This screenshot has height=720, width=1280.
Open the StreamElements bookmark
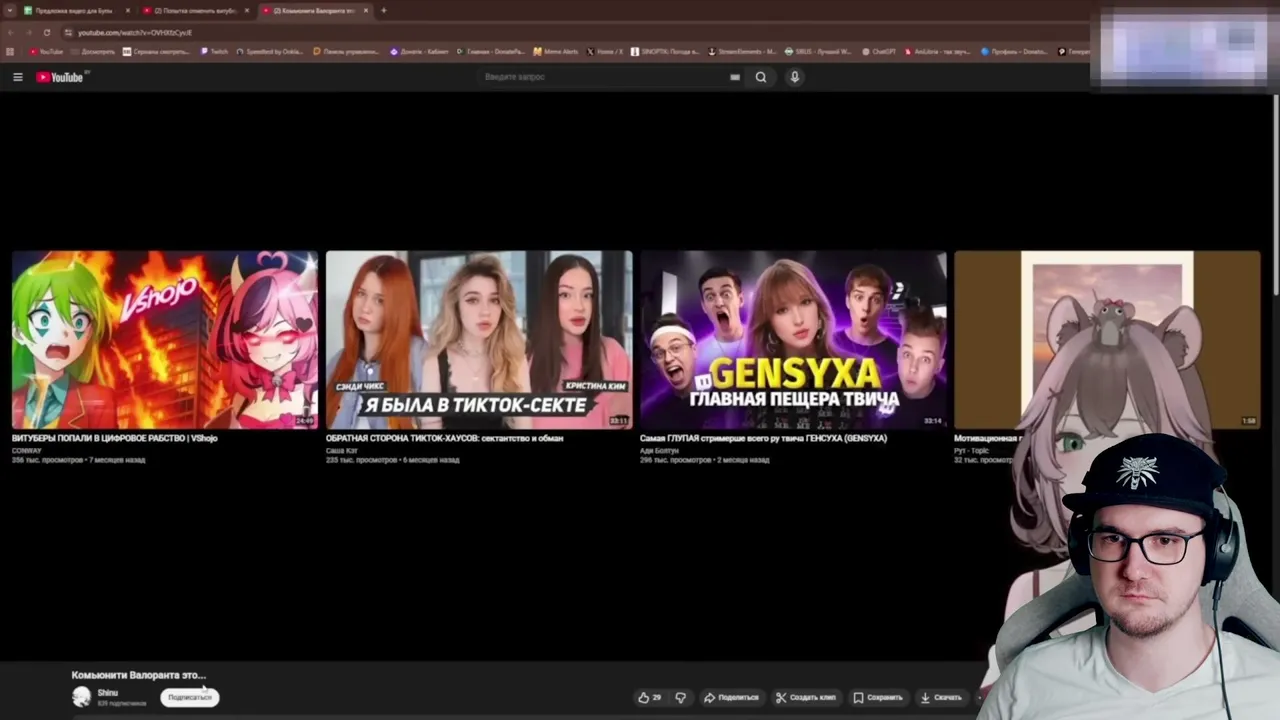(742, 51)
